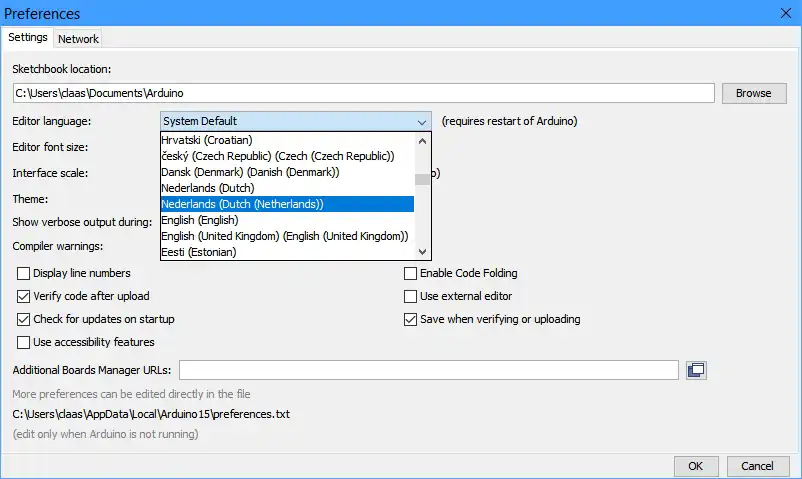Click the Sketchbook location path field
Screen dimensions: 802x479
(x=363, y=93)
